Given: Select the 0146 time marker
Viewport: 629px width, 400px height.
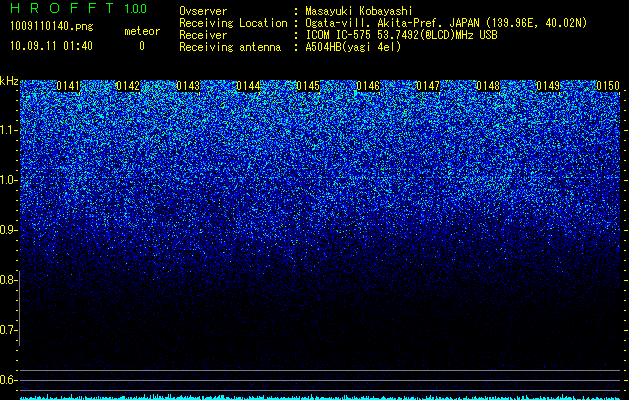Looking at the screenshot, I should click(x=368, y=86).
